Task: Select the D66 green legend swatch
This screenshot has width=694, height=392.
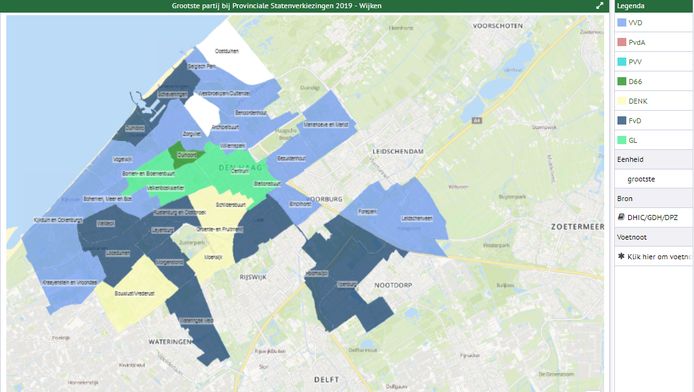Action: (622, 81)
